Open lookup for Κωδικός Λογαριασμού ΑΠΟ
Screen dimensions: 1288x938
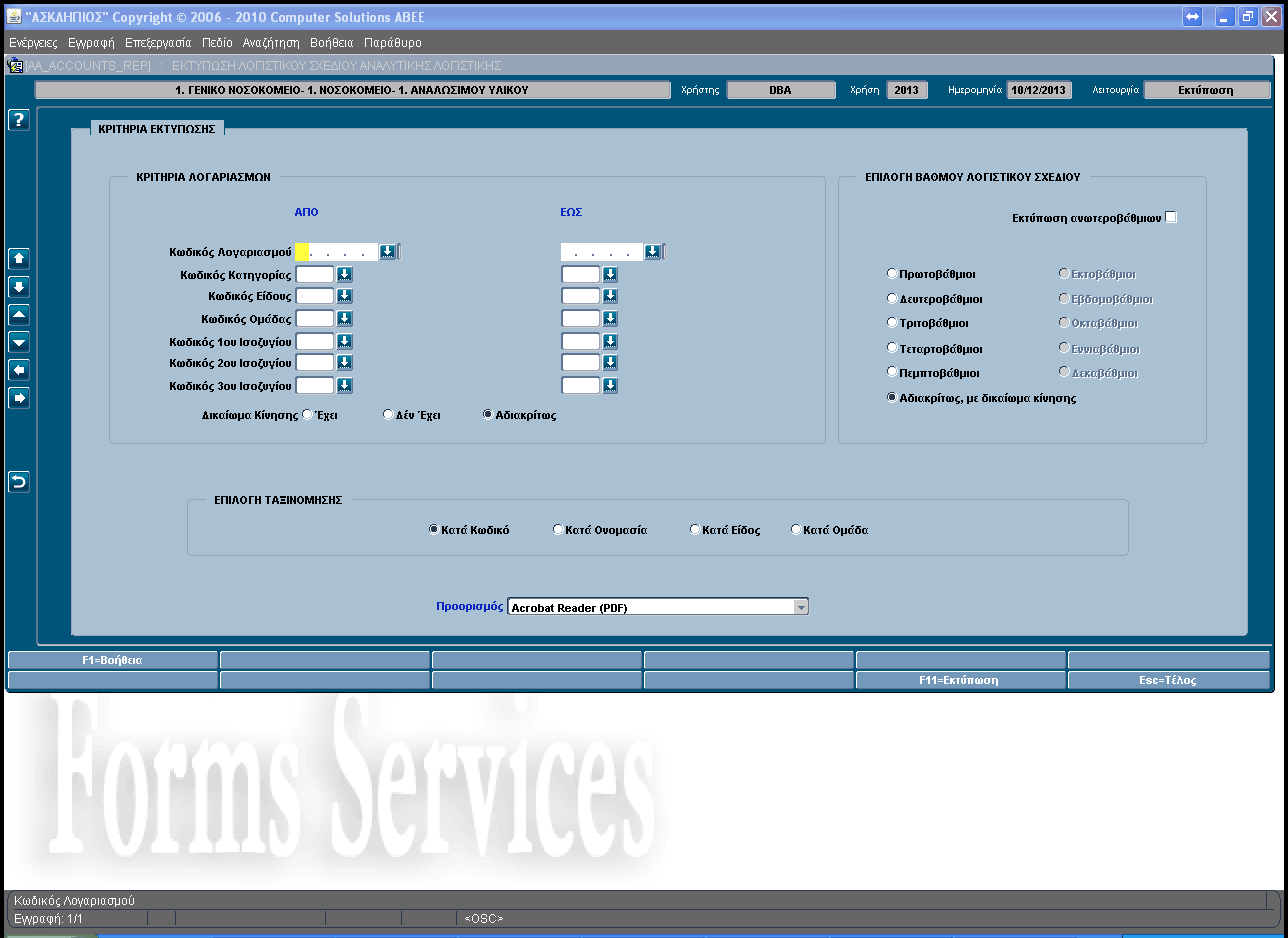[x=388, y=252]
